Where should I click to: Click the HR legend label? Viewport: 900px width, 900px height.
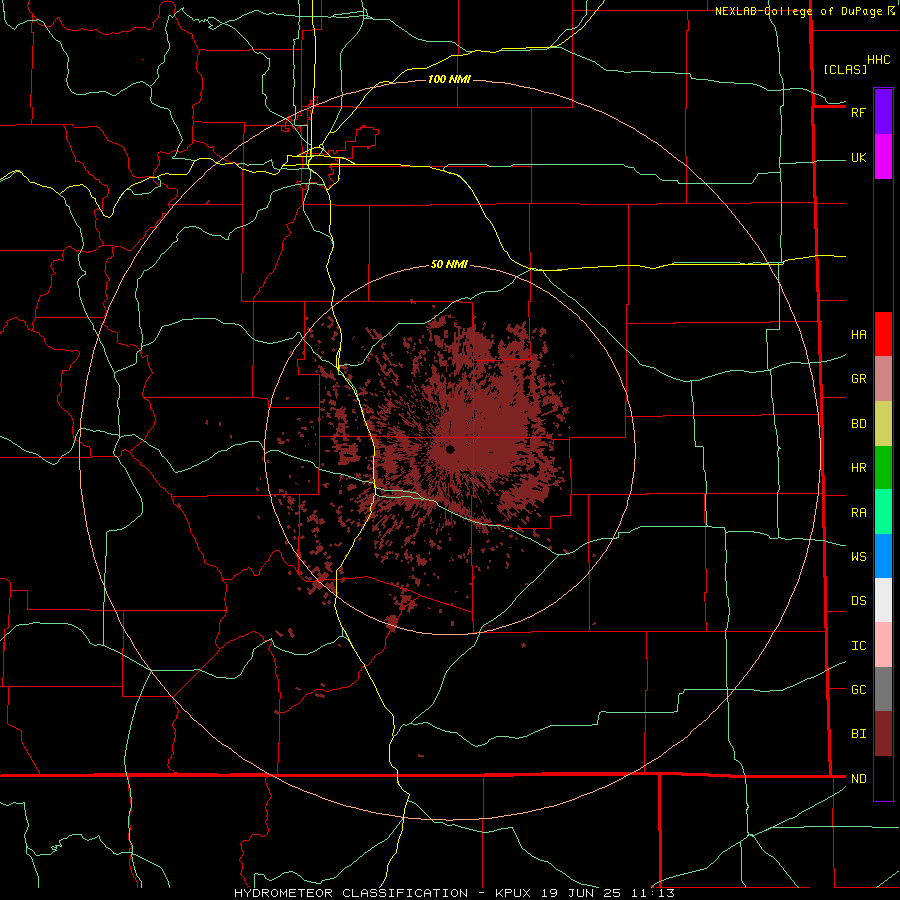858,468
